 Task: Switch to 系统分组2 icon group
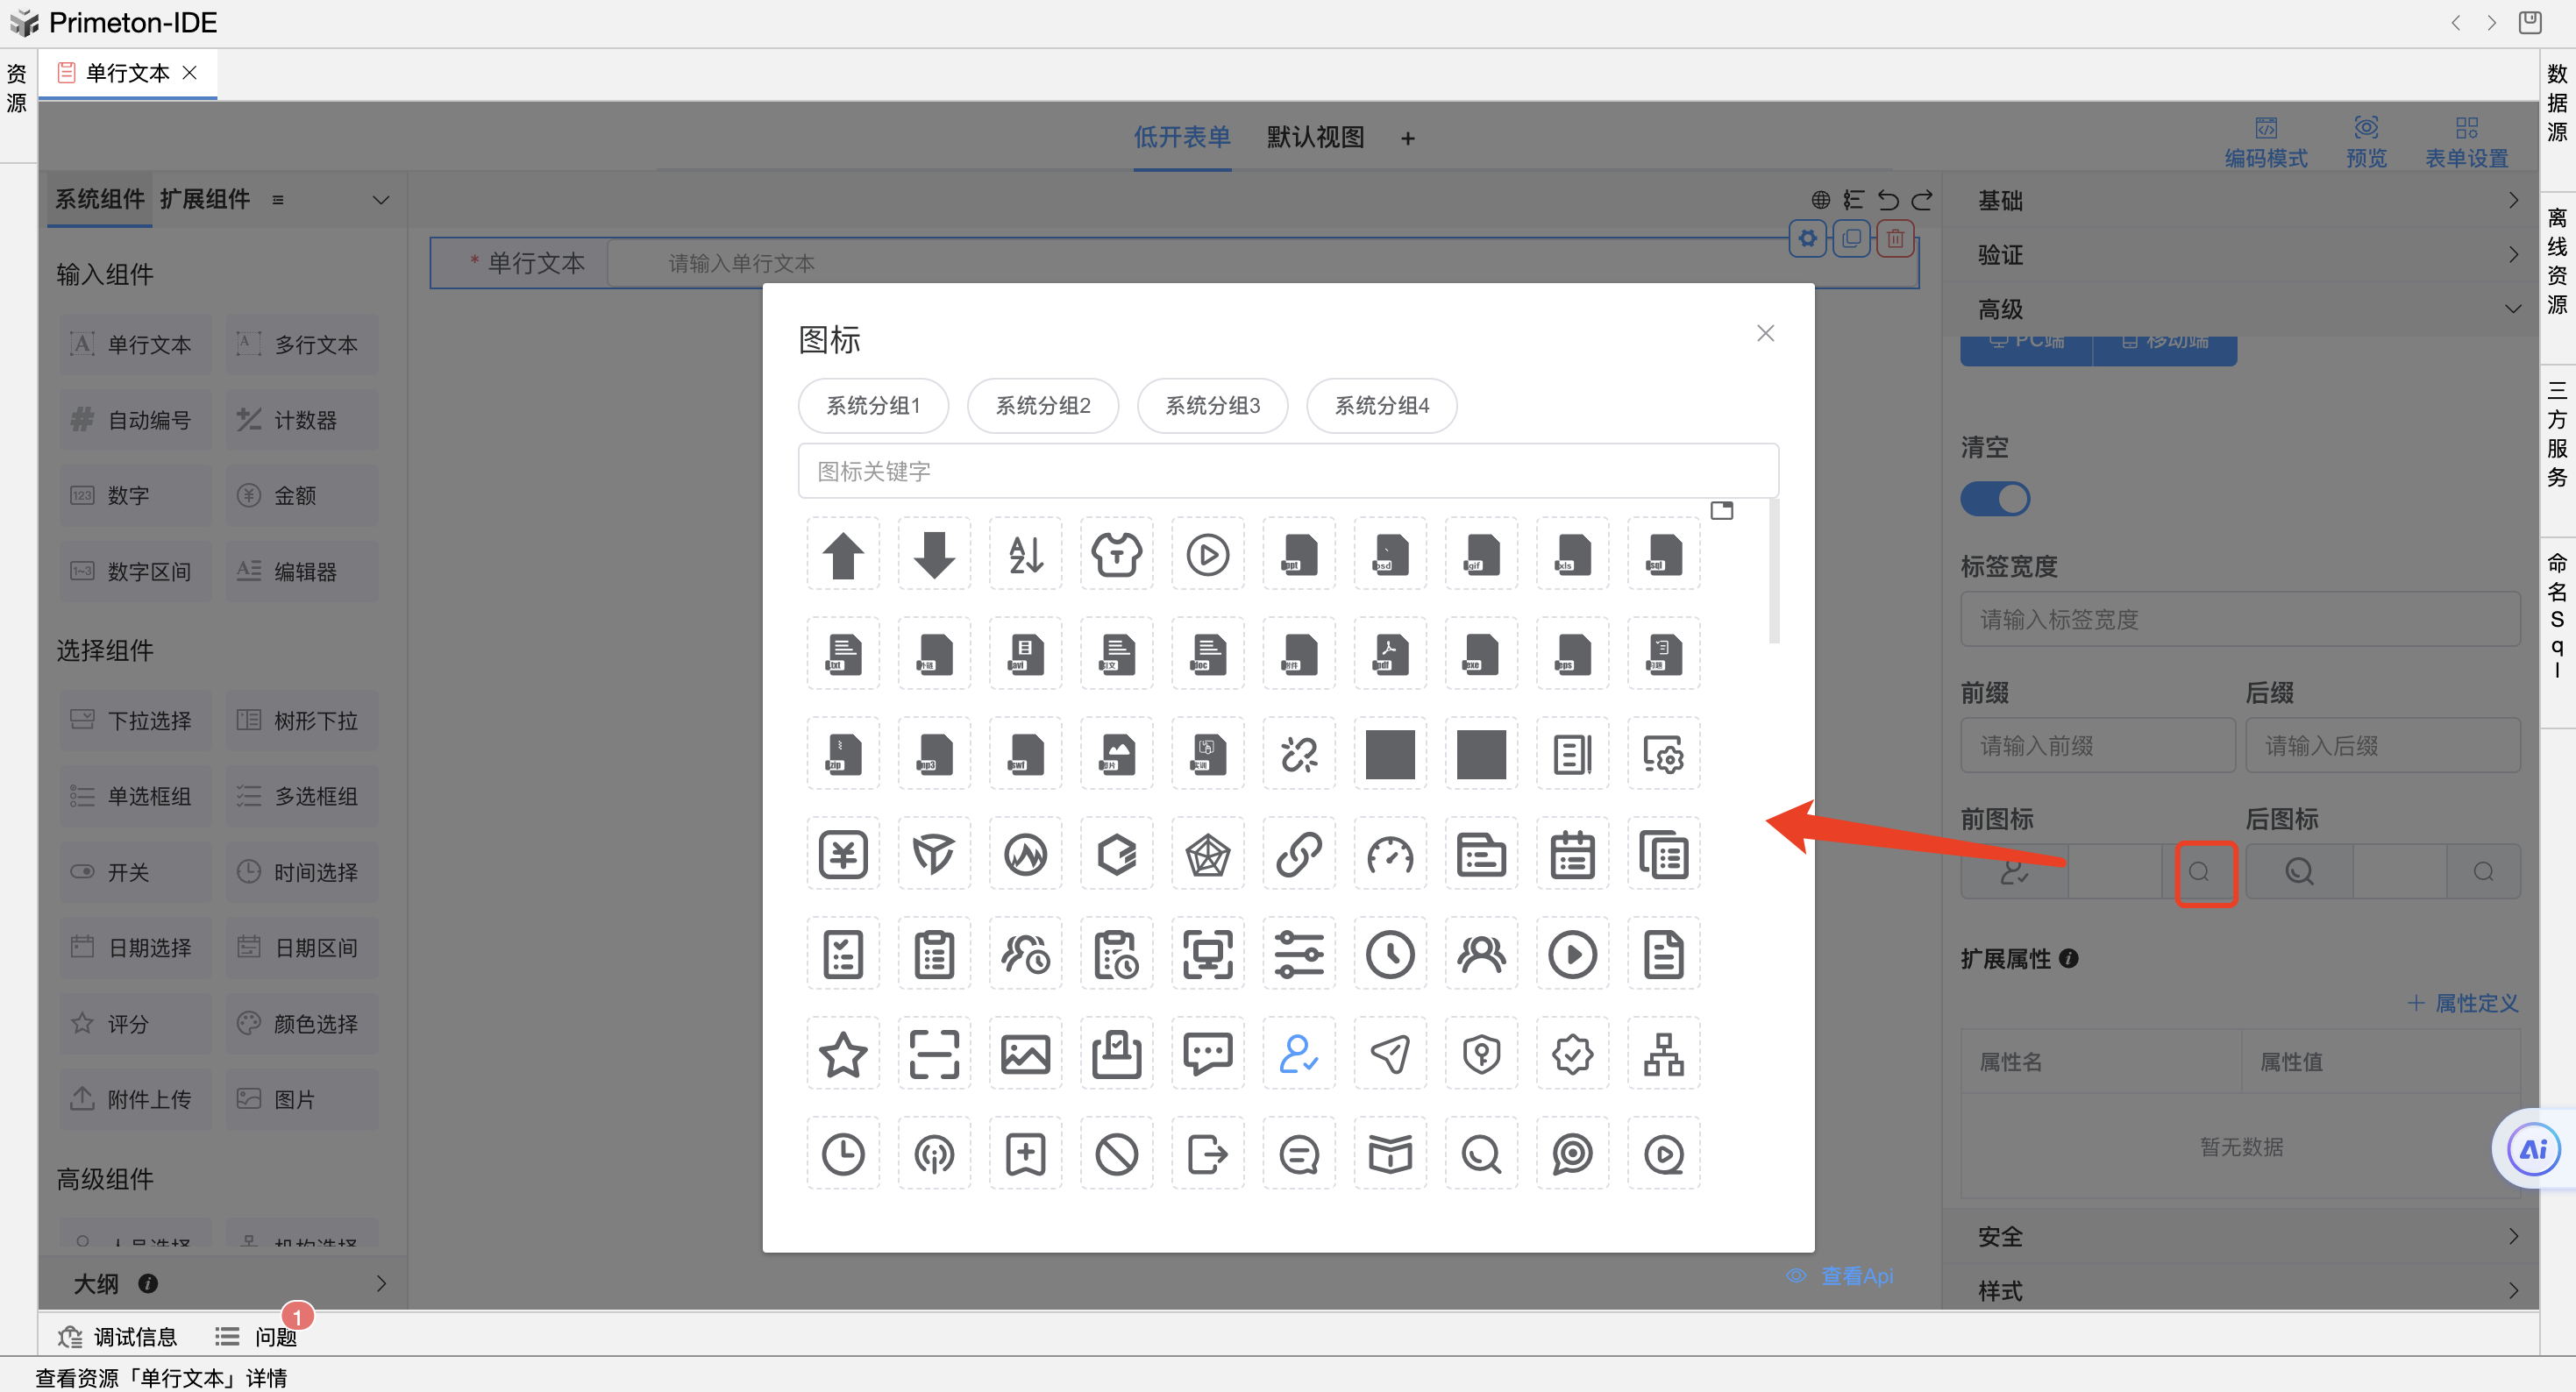[x=1042, y=405]
